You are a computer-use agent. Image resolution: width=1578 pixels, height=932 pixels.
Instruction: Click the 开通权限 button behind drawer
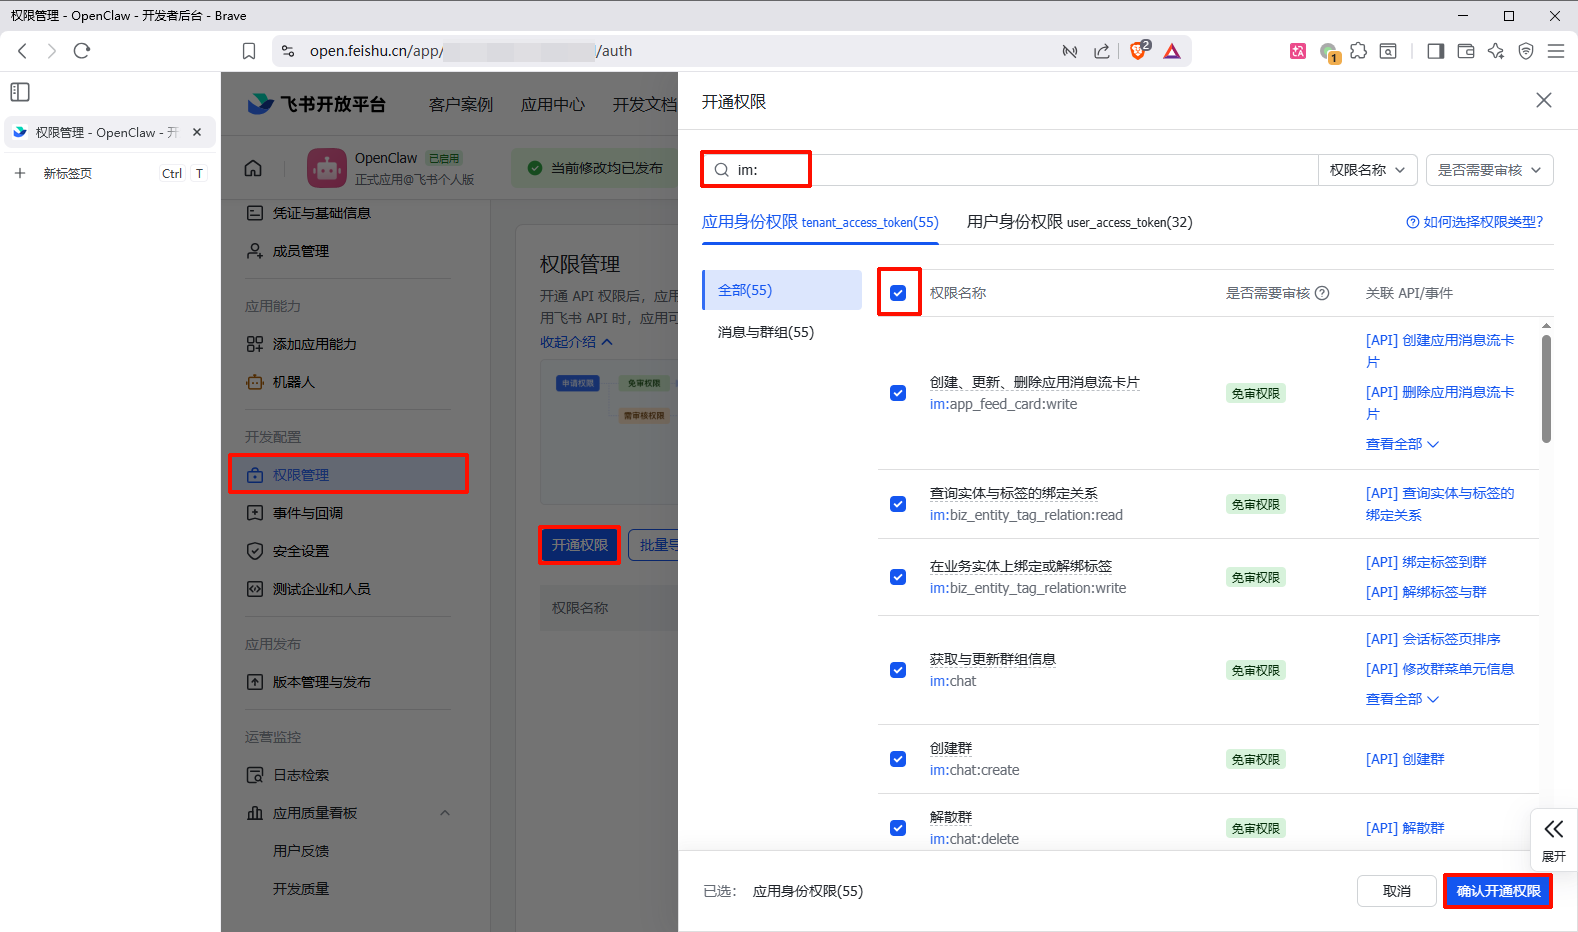(580, 545)
